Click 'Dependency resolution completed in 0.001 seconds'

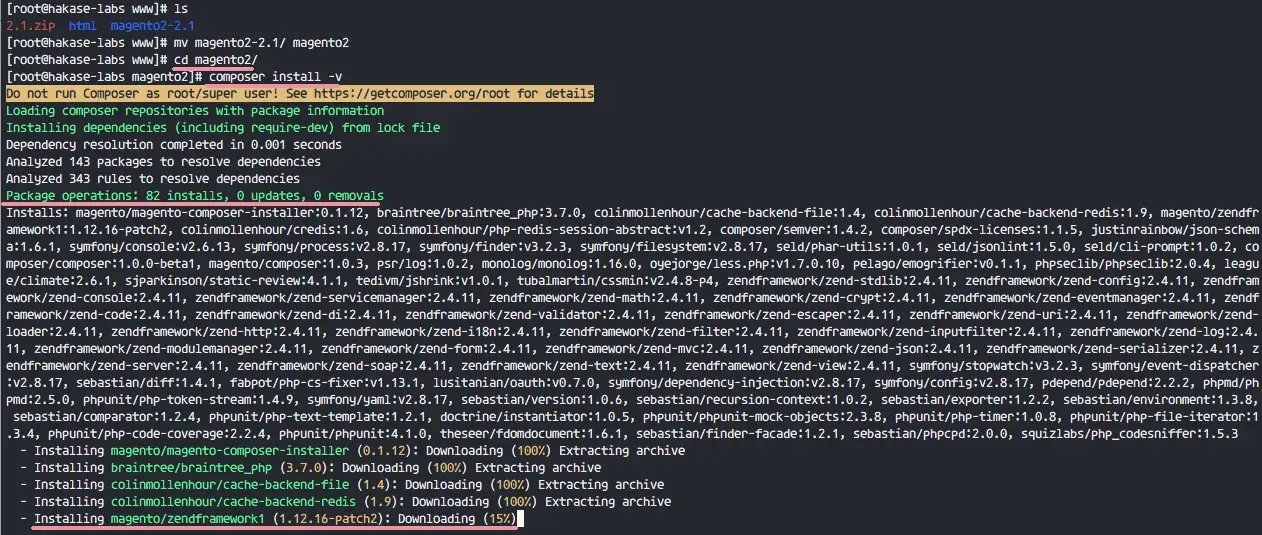point(174,144)
